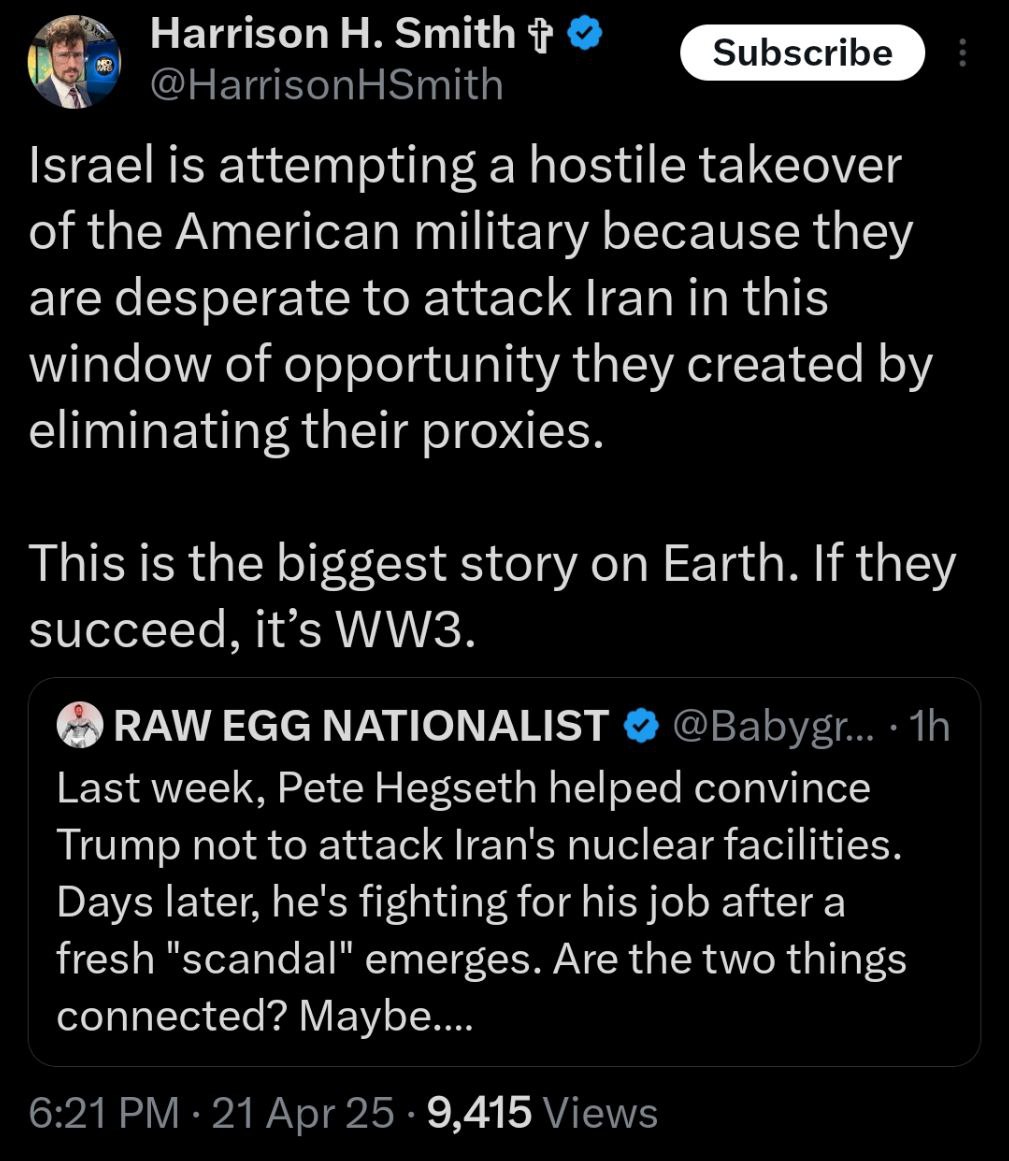Open the 9,415 Views count
Screen dimensions: 1009x1161
click(x=543, y=1113)
